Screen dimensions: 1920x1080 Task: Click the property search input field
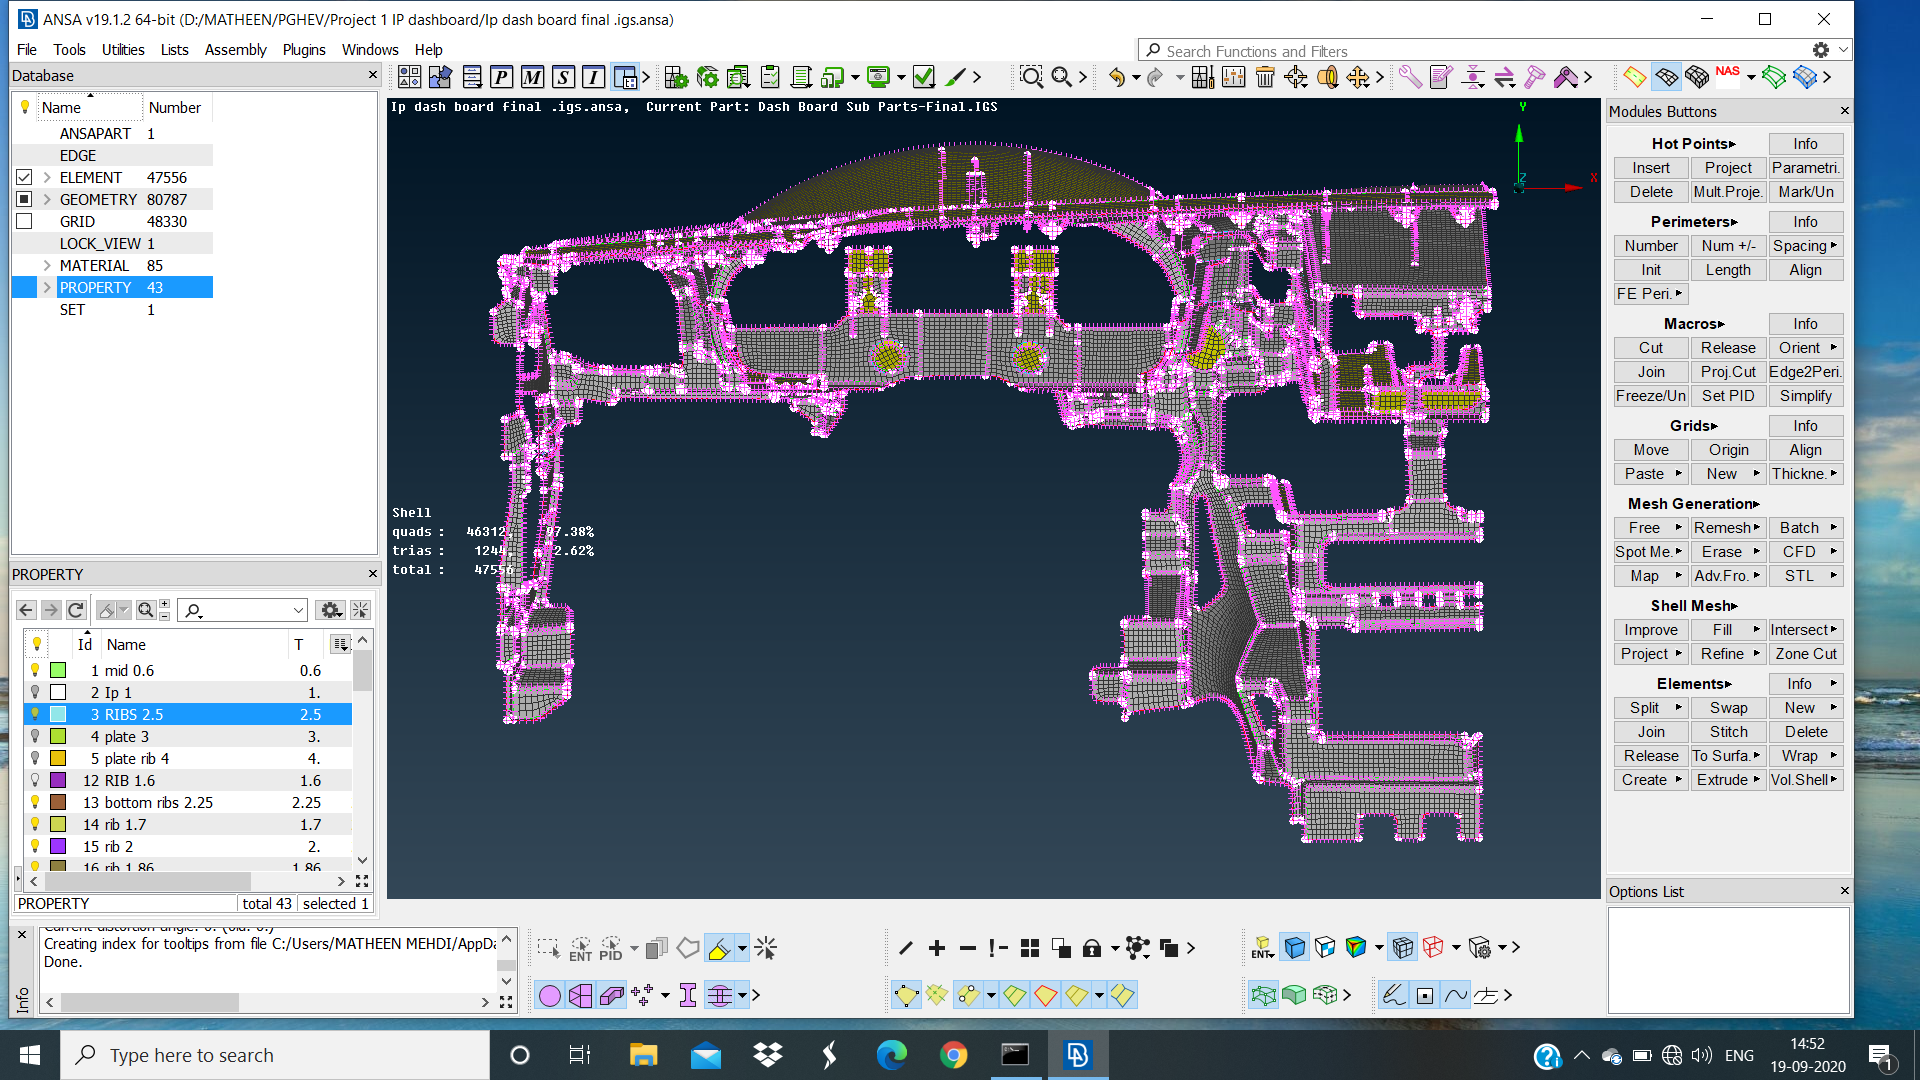pos(240,609)
